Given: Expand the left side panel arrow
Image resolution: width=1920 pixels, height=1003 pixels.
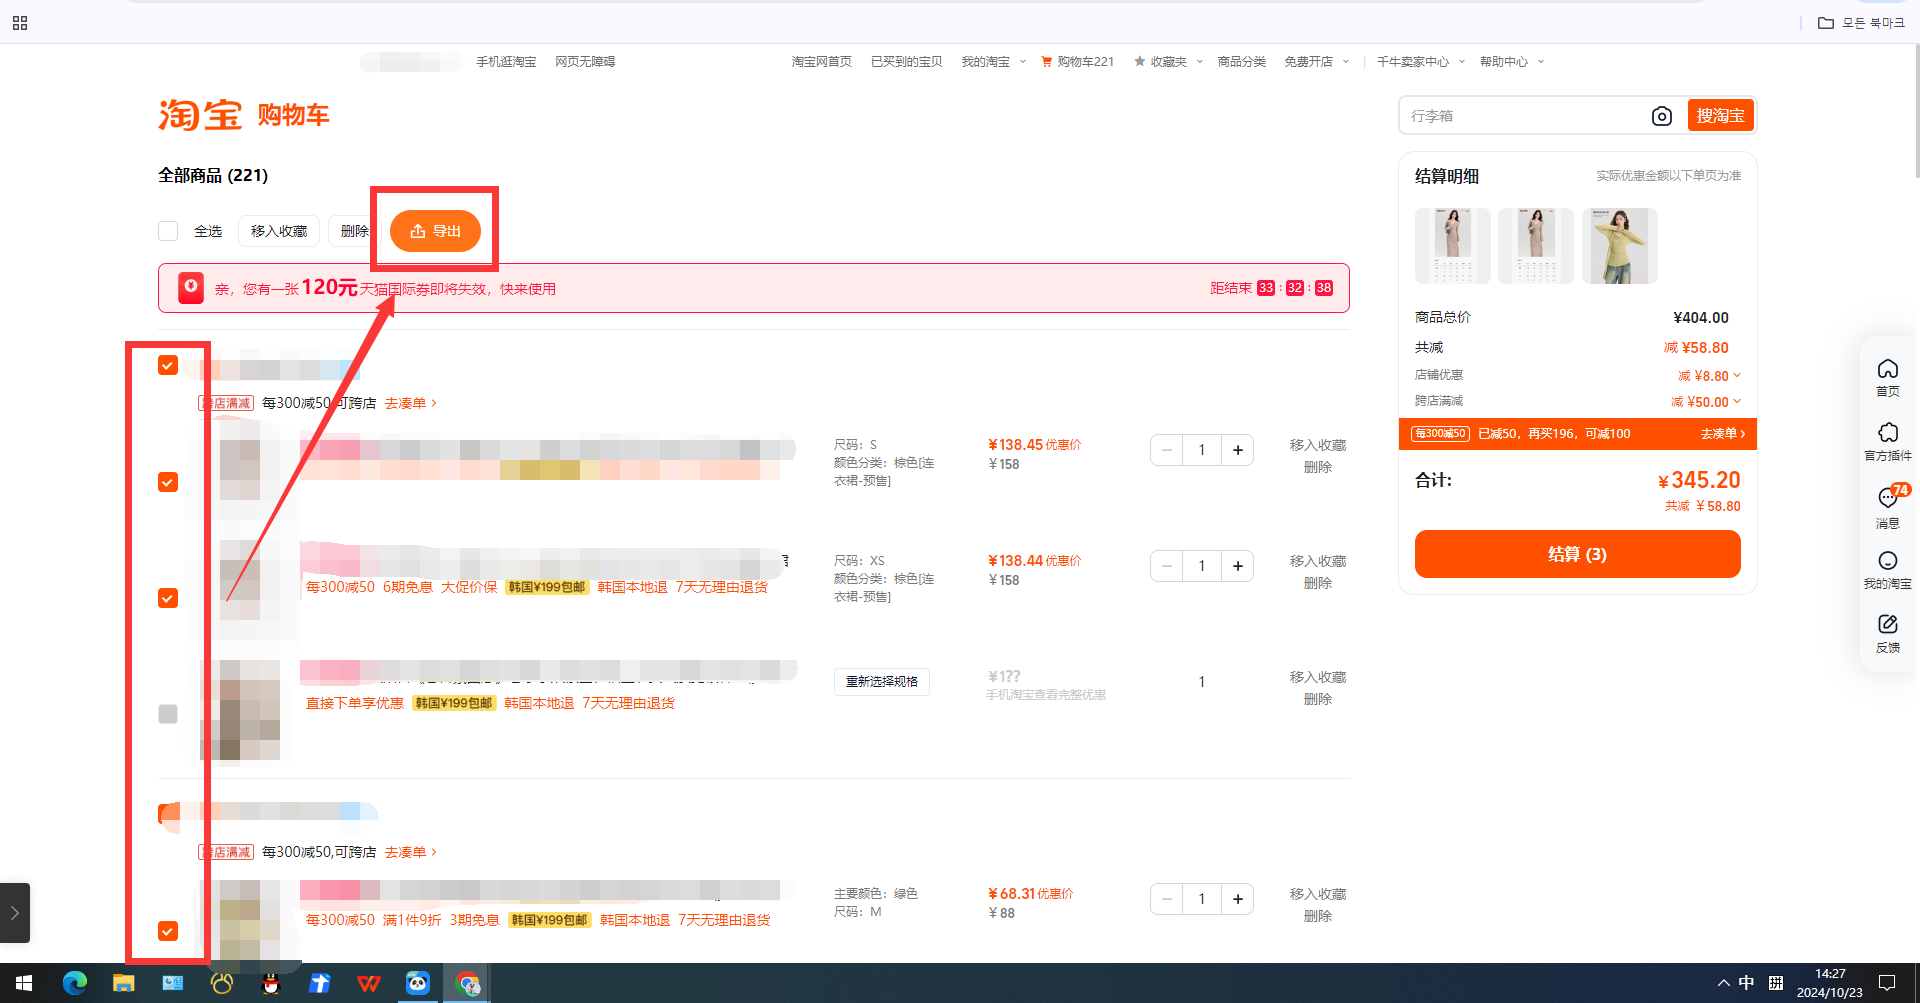Looking at the screenshot, I should coord(15,912).
